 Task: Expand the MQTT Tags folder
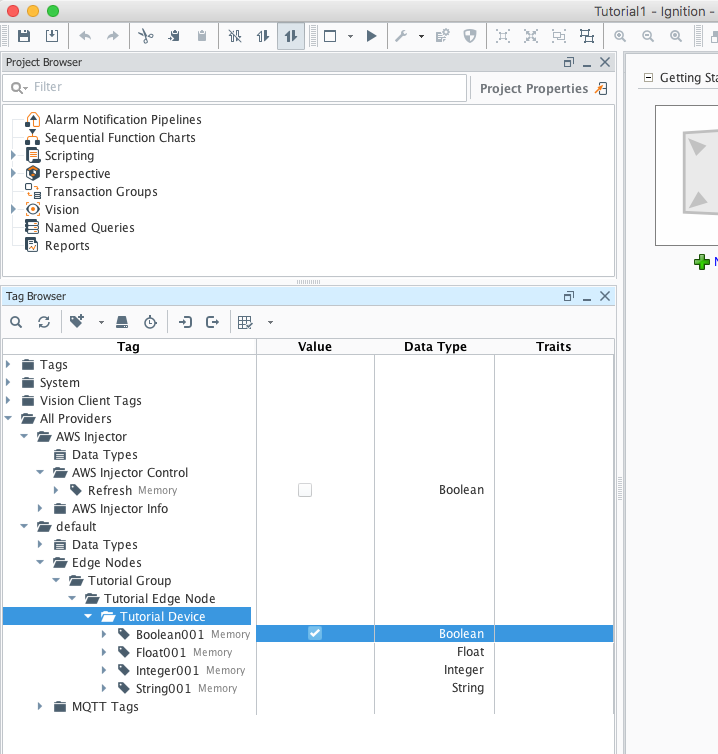(x=41, y=707)
